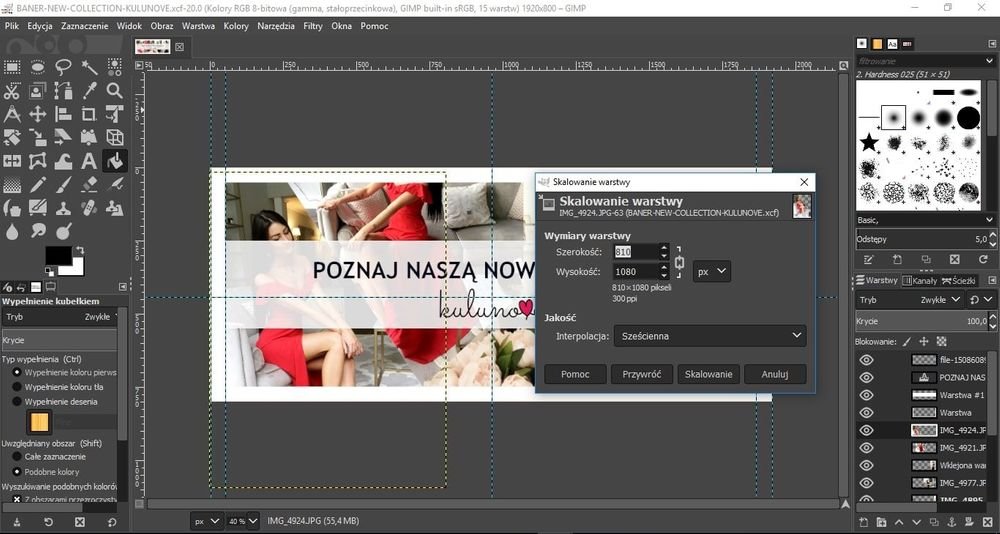
Task: Toggle eye for IMG_4921.JPG layer
Action: pos(865,448)
